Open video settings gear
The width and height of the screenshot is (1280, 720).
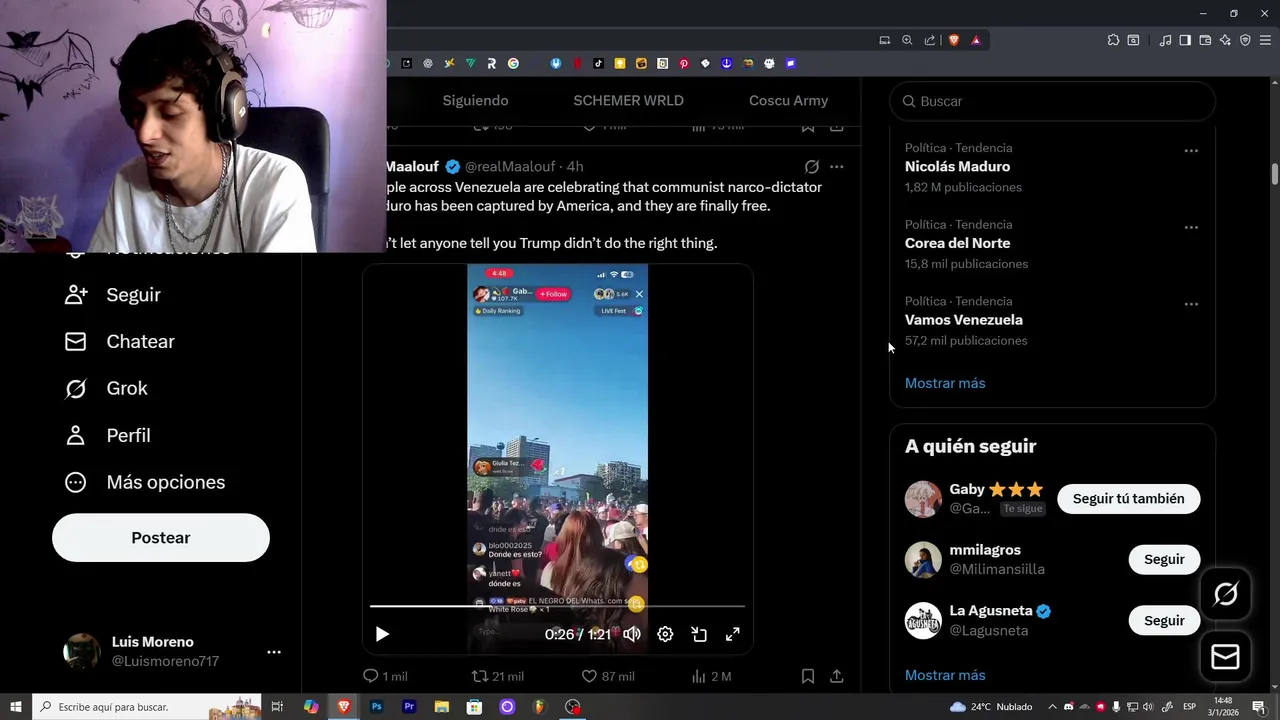click(665, 634)
